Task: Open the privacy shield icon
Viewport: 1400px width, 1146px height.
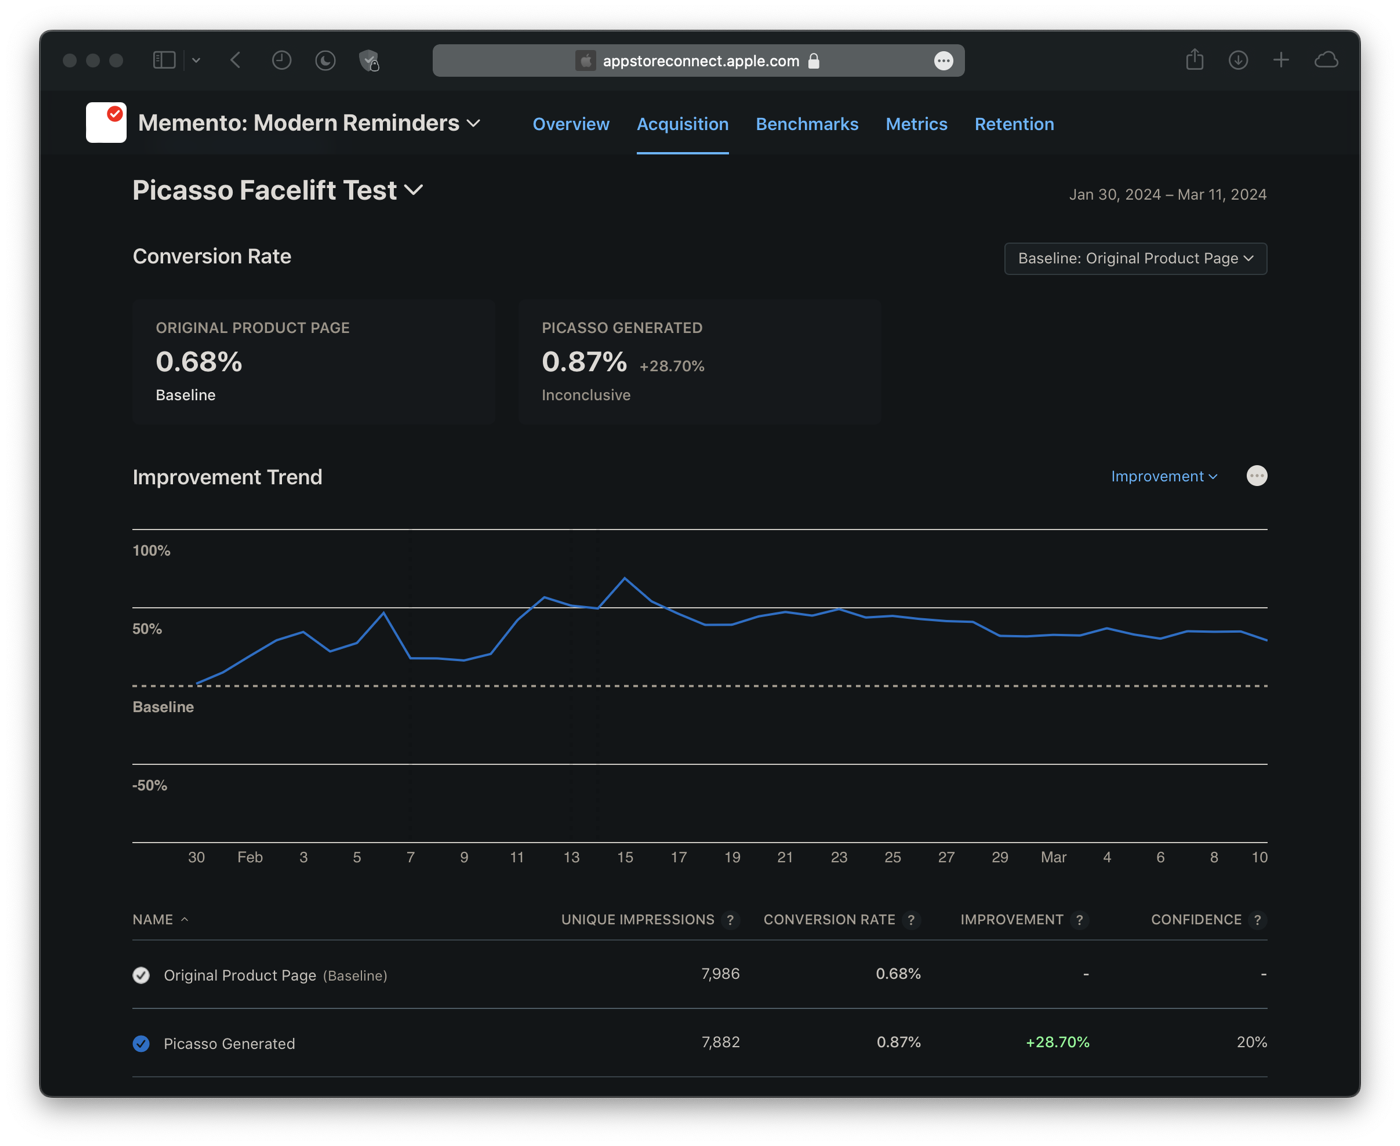Action: point(369,60)
